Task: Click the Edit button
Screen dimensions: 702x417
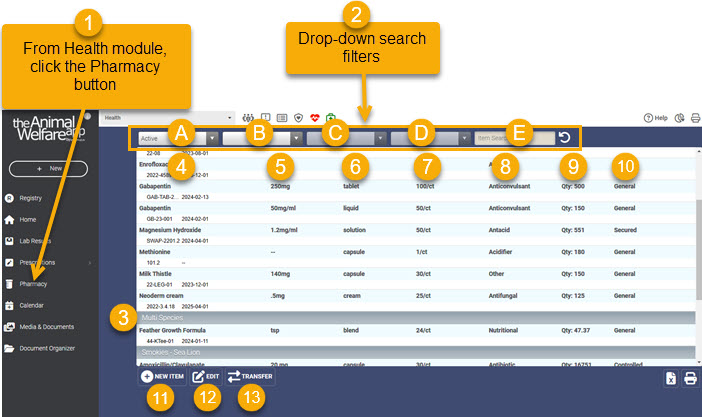Action: [x=206, y=376]
